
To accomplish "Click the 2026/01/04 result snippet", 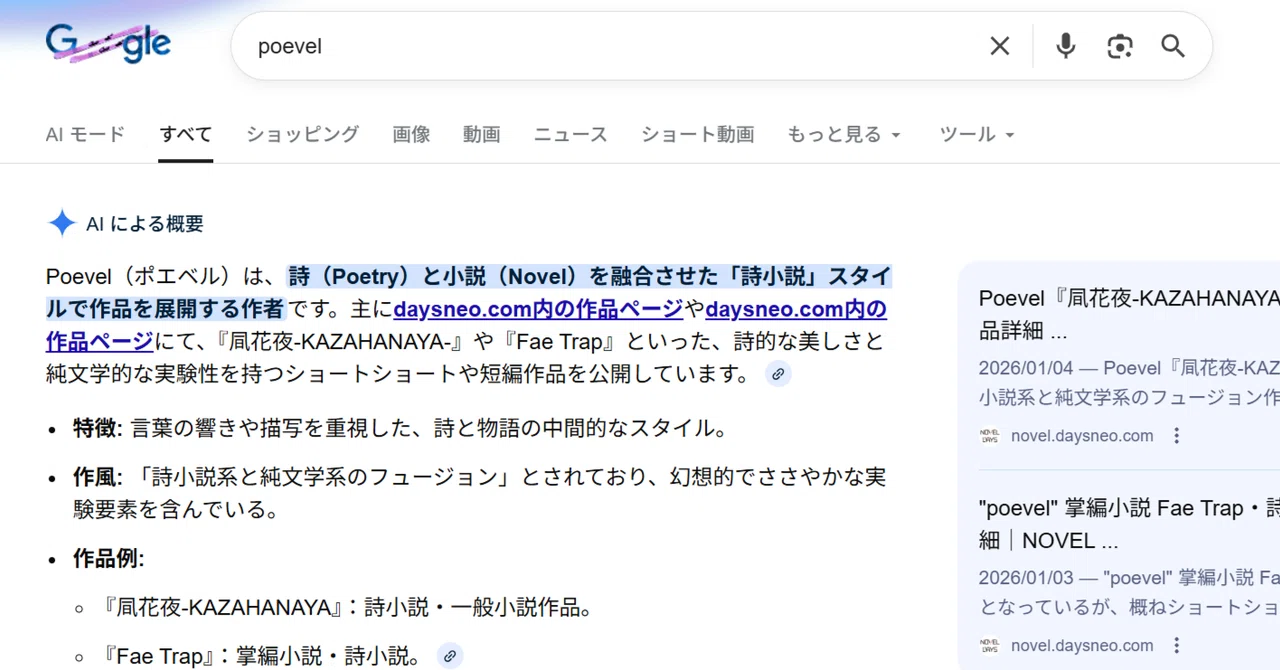I will (x=1129, y=382).
